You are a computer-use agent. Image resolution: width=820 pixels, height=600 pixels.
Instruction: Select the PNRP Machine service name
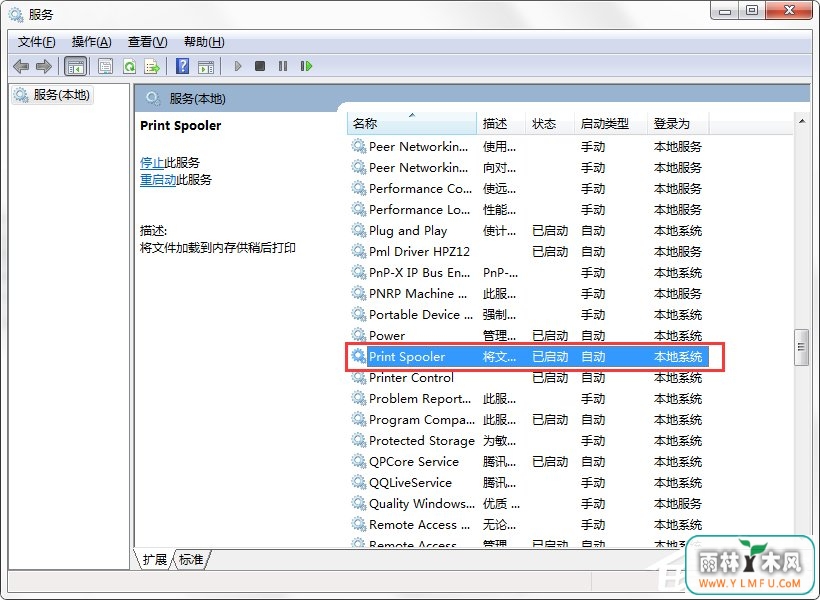pyautogui.click(x=418, y=293)
